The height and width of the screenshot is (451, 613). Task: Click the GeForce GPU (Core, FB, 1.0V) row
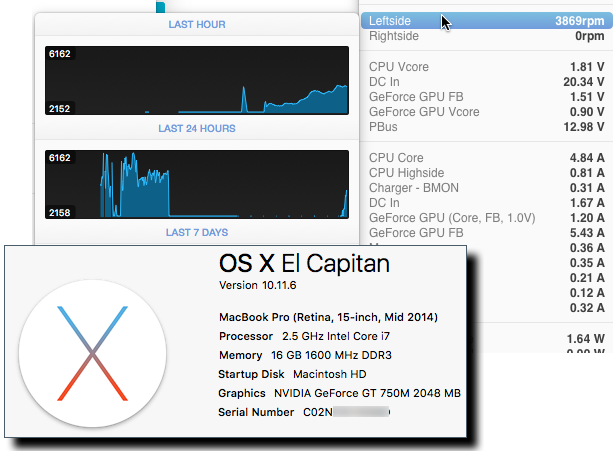pyautogui.click(x=486, y=218)
